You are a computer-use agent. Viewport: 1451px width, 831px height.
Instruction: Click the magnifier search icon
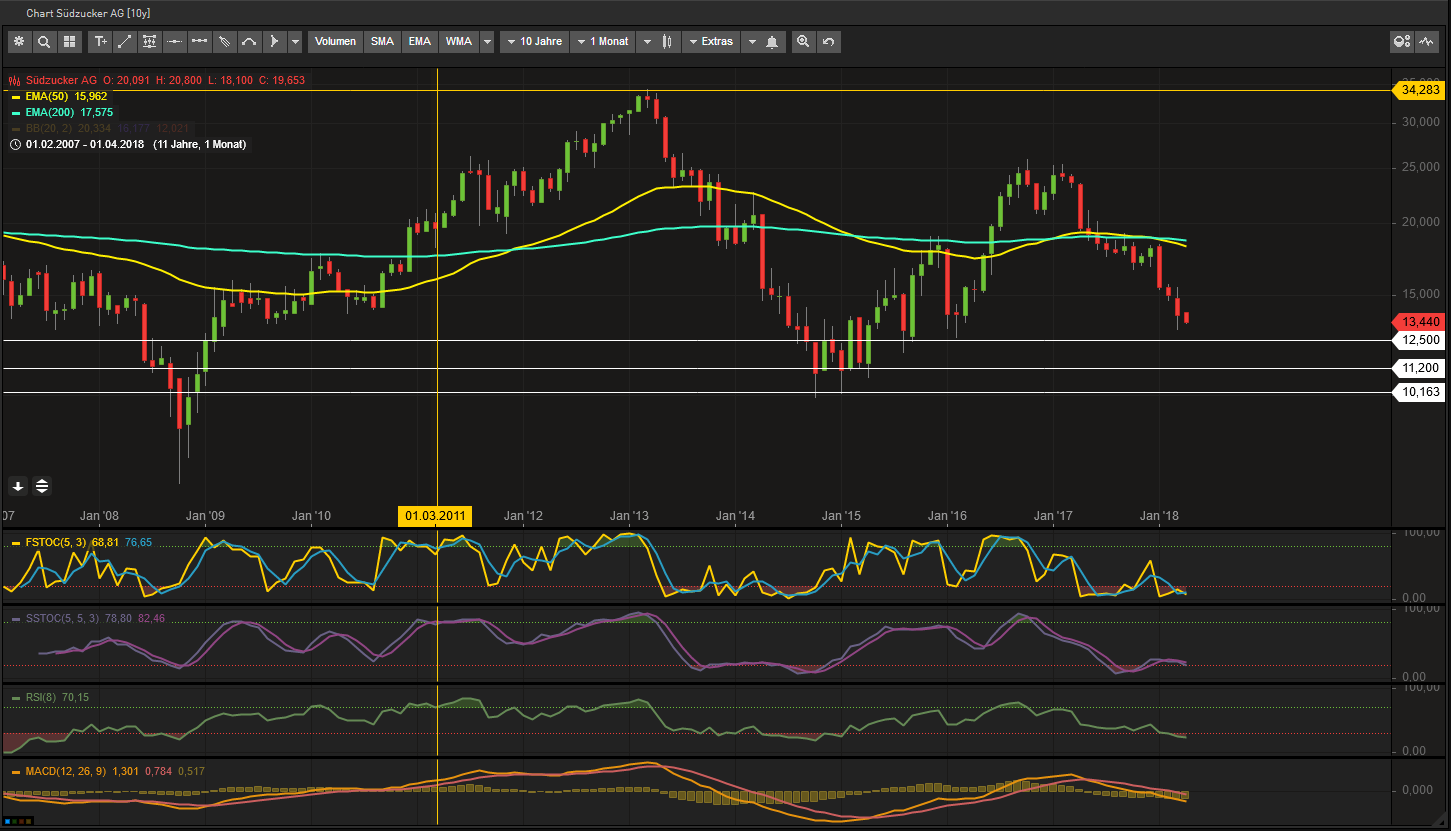click(x=44, y=42)
